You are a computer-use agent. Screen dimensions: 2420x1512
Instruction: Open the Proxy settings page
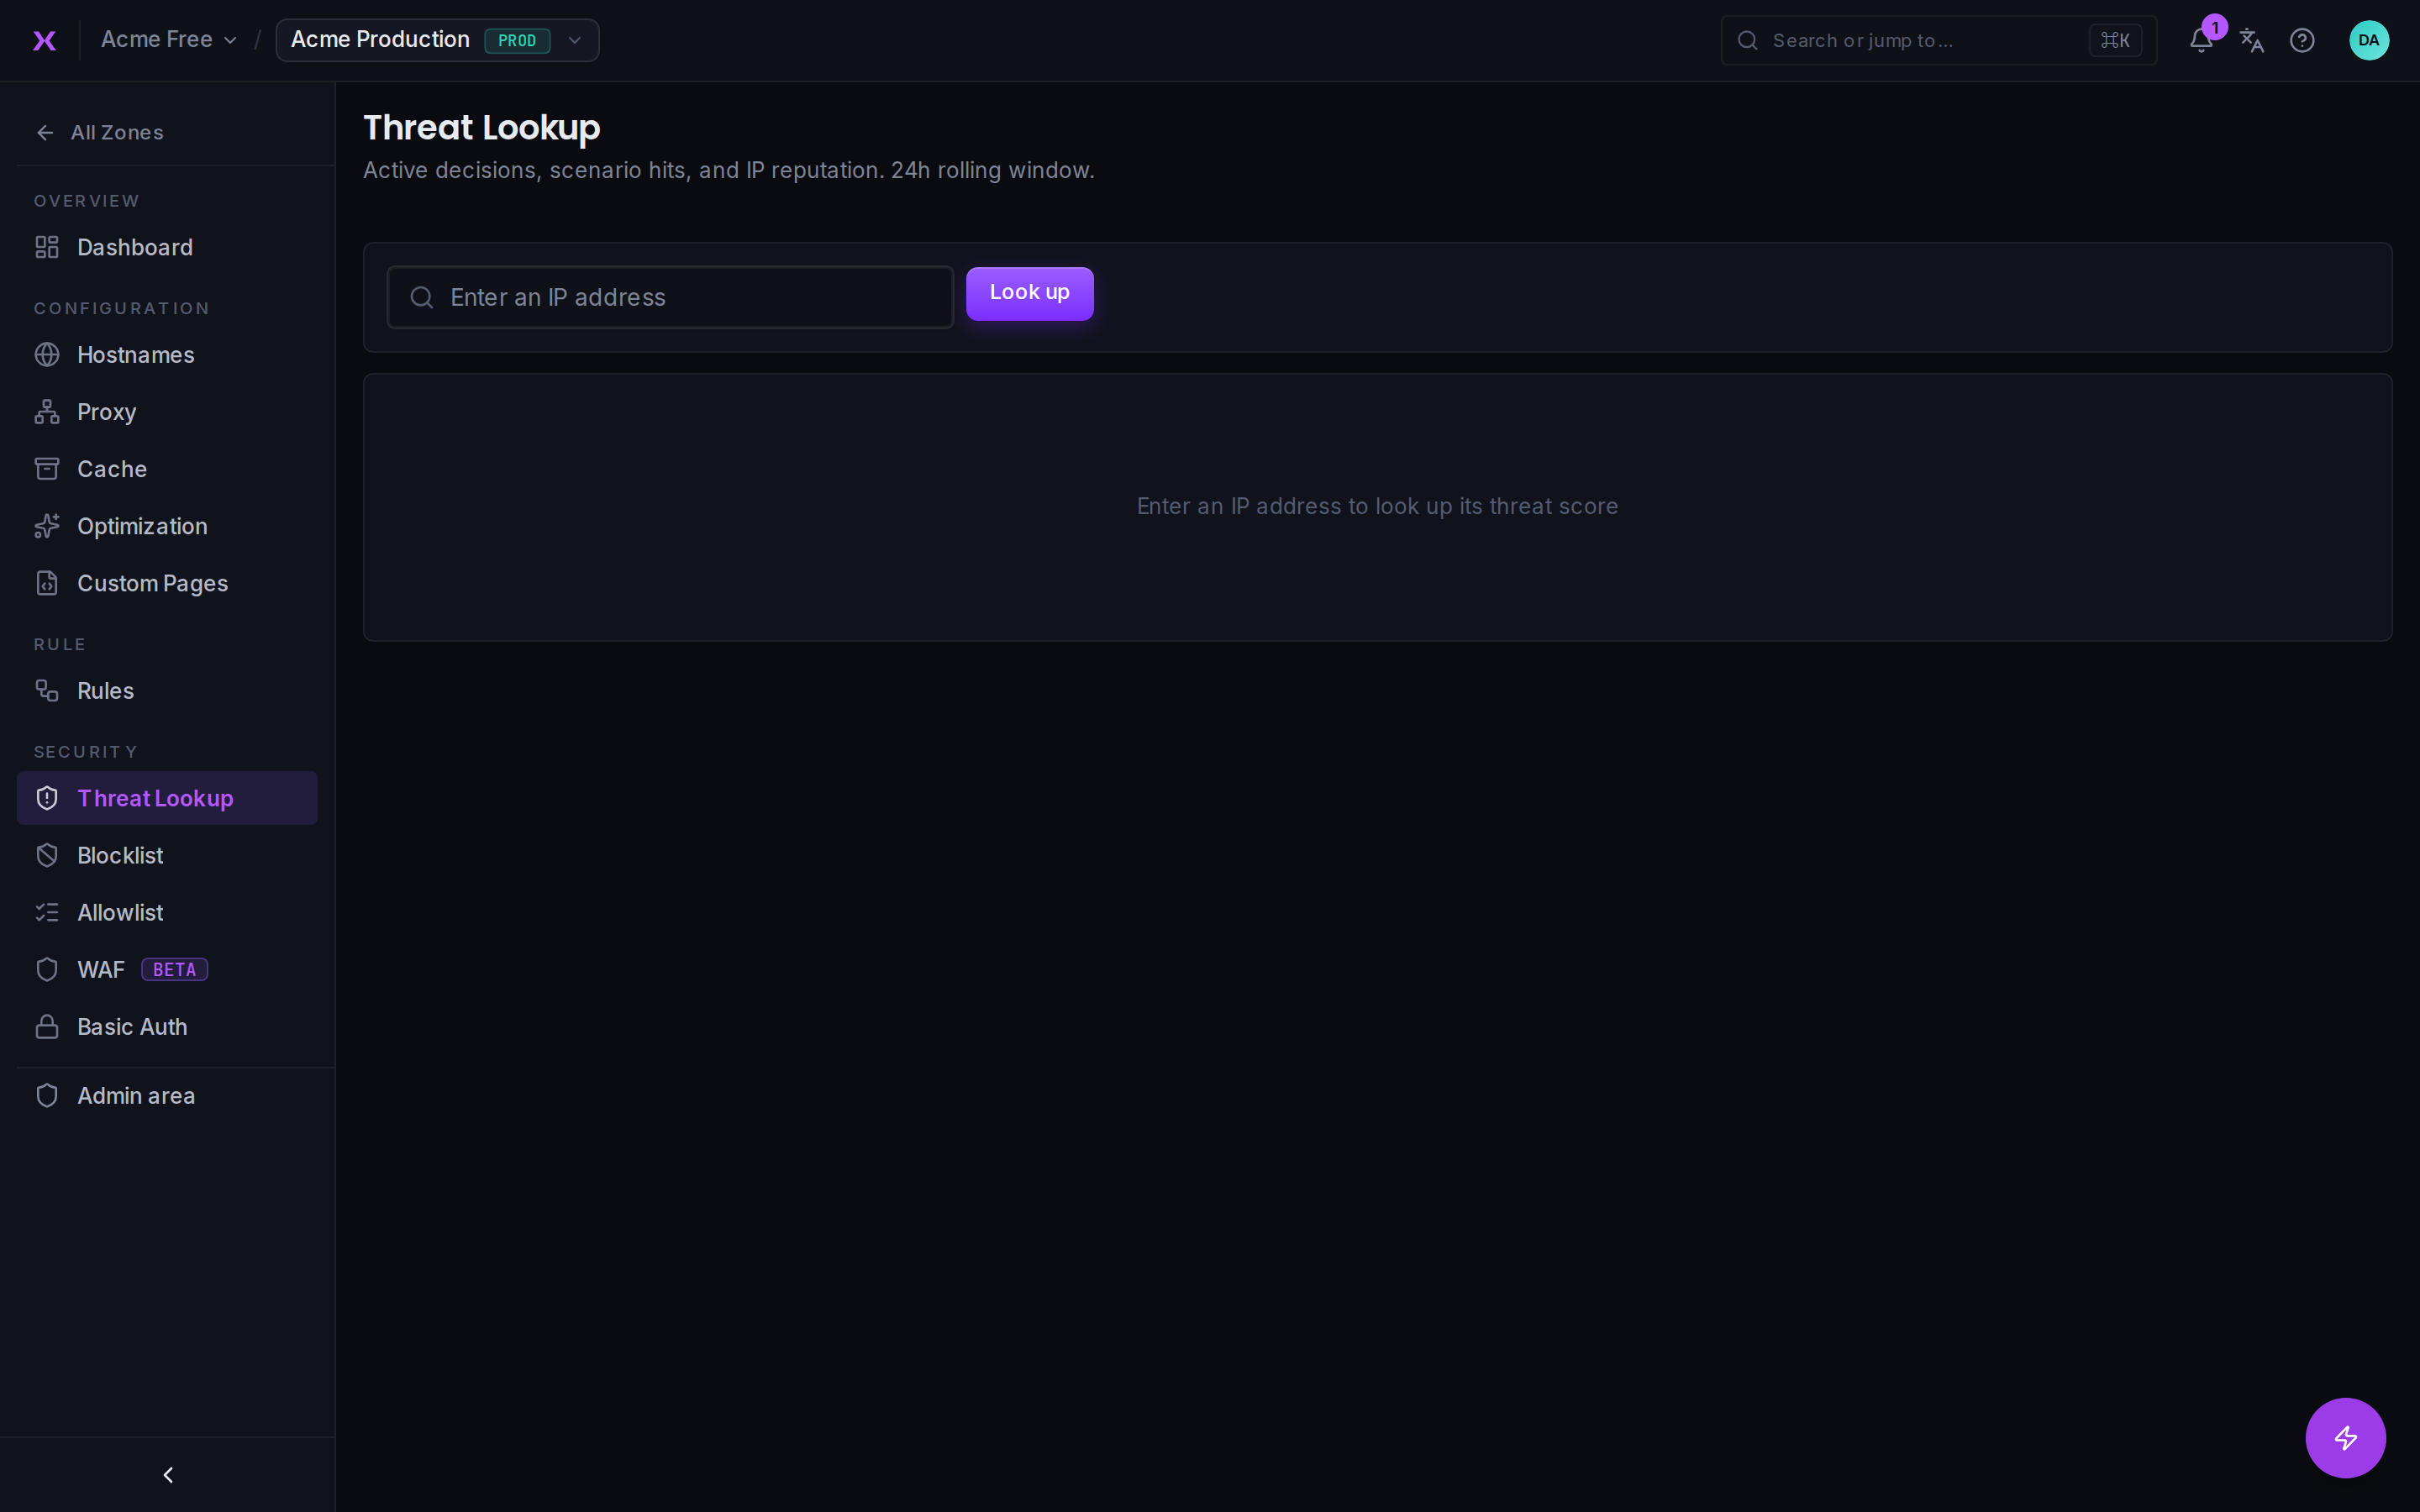coord(167,412)
